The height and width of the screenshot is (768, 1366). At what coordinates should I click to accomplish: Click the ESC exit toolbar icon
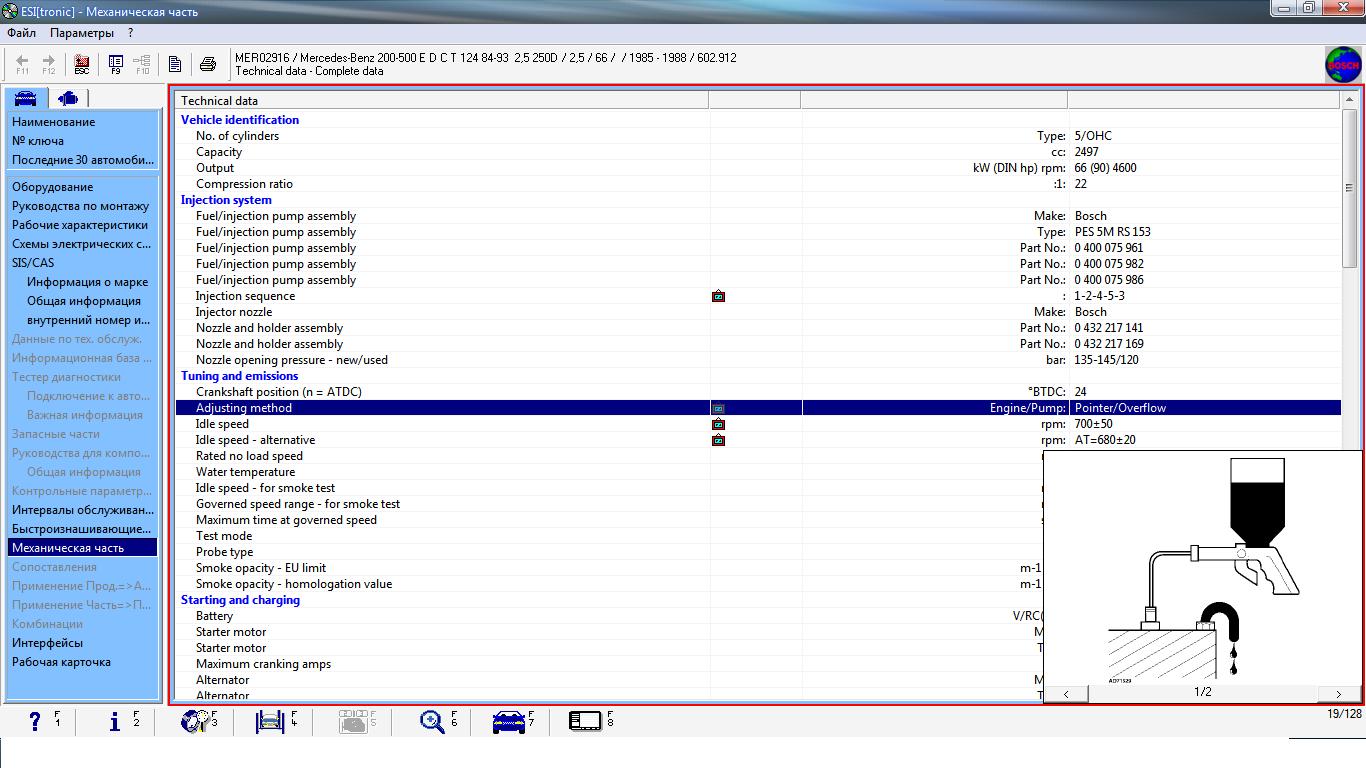coord(82,65)
